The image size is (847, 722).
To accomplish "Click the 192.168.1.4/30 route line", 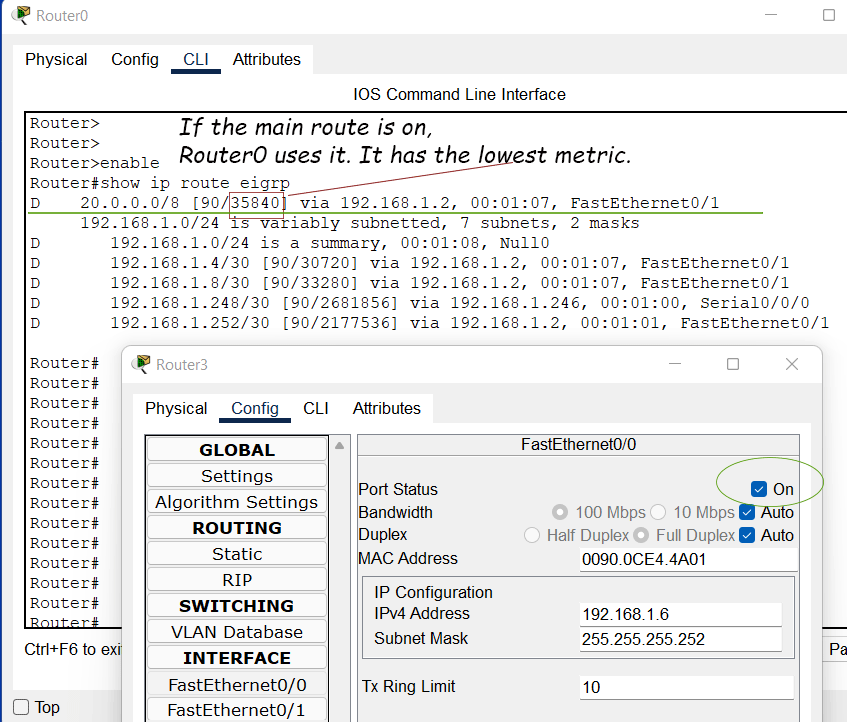I will (x=409, y=263).
